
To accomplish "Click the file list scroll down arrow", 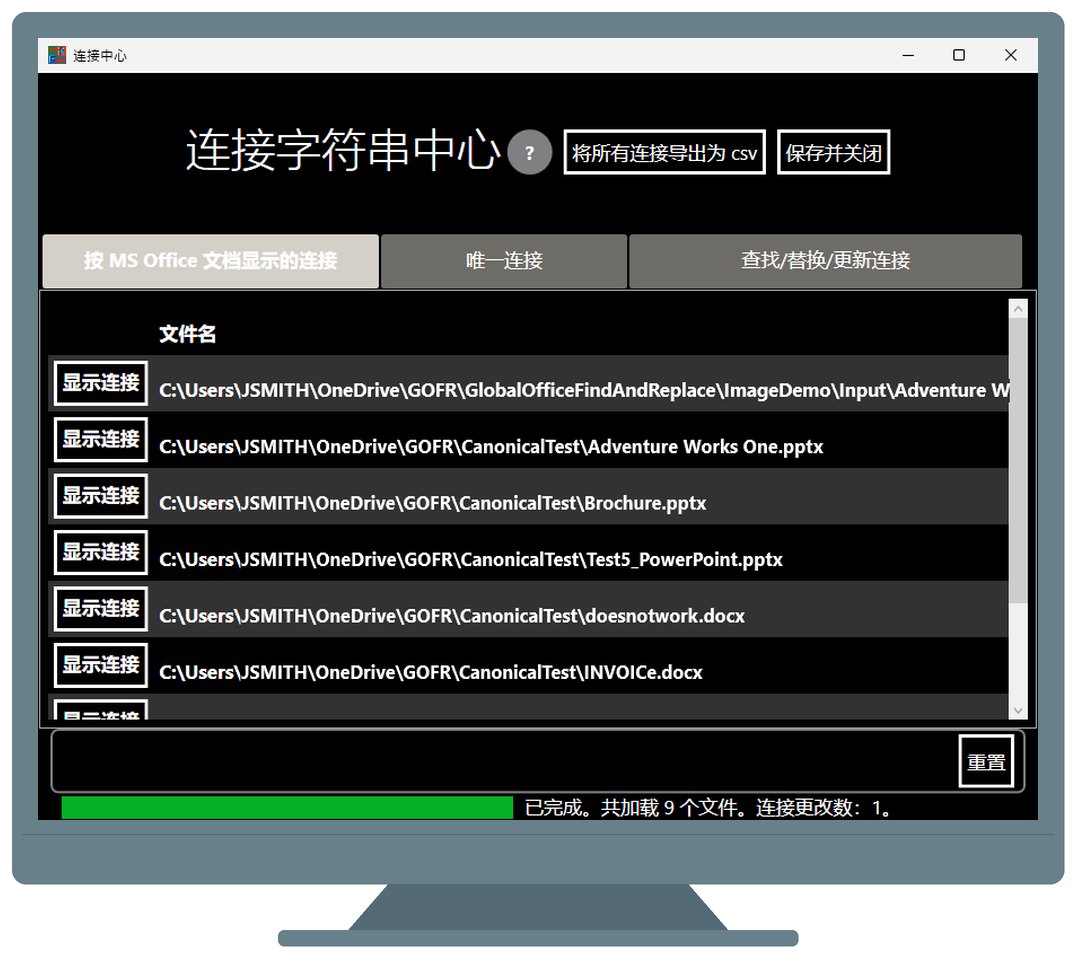I will 1018,710.
